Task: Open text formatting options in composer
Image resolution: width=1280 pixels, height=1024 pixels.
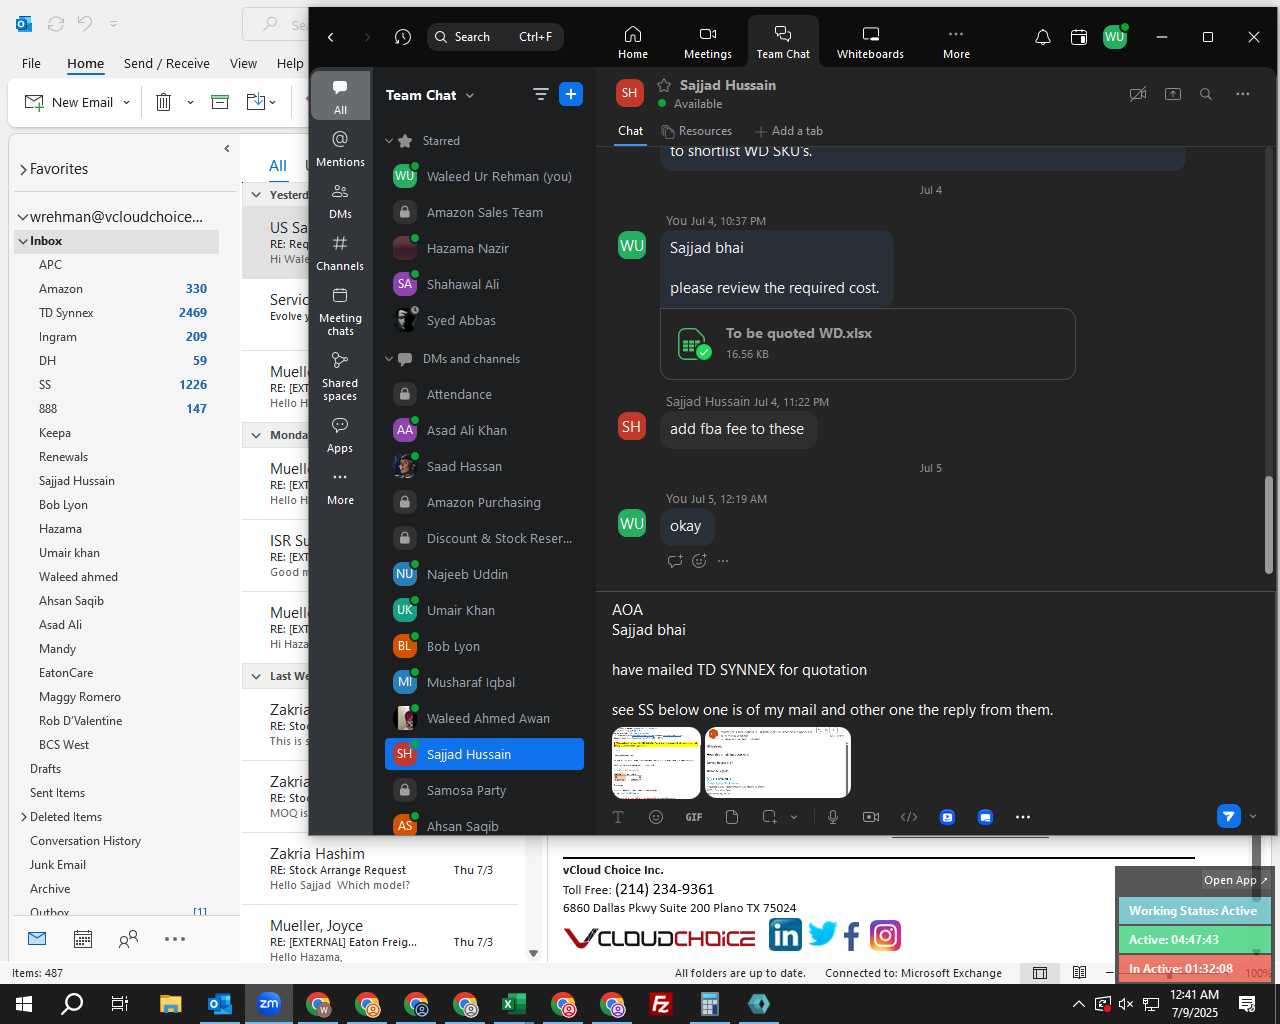Action: coord(618,817)
